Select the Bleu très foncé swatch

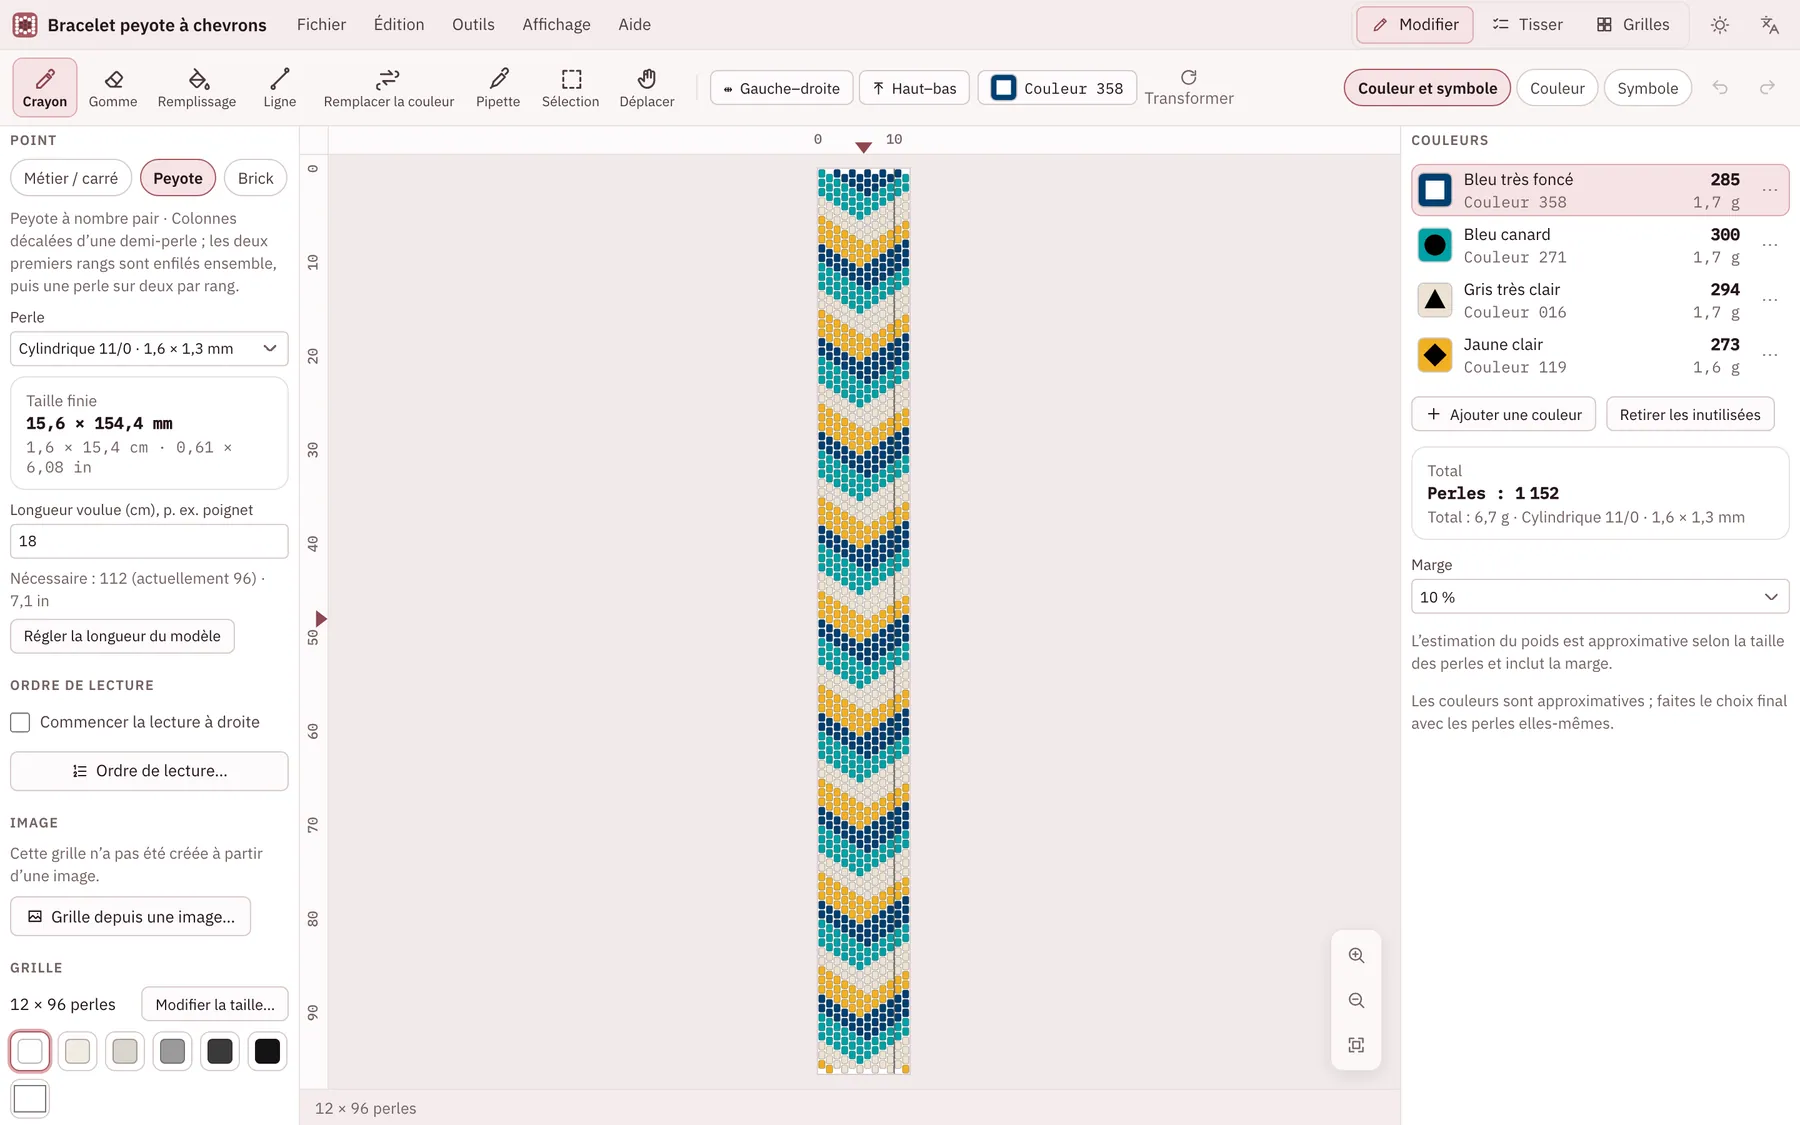(x=1435, y=190)
